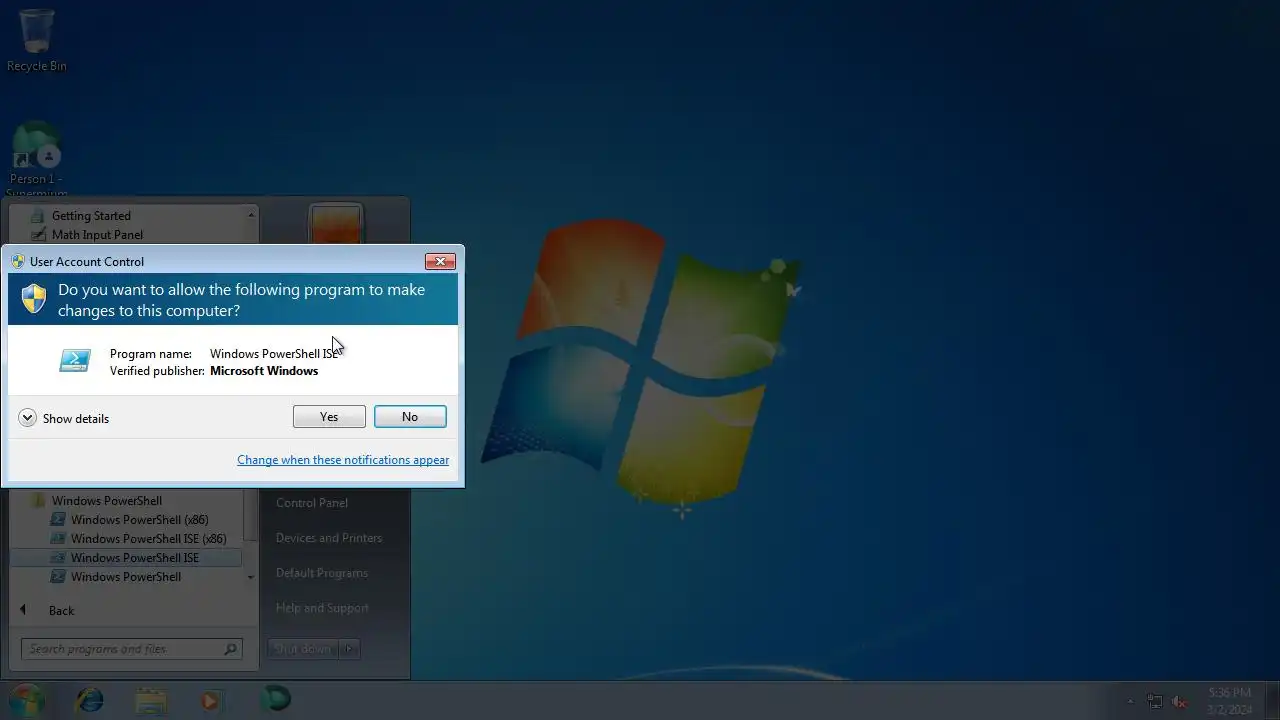Click the small shield icon in the title bar
Viewport: 1280px width, 720px height.
(x=18, y=261)
